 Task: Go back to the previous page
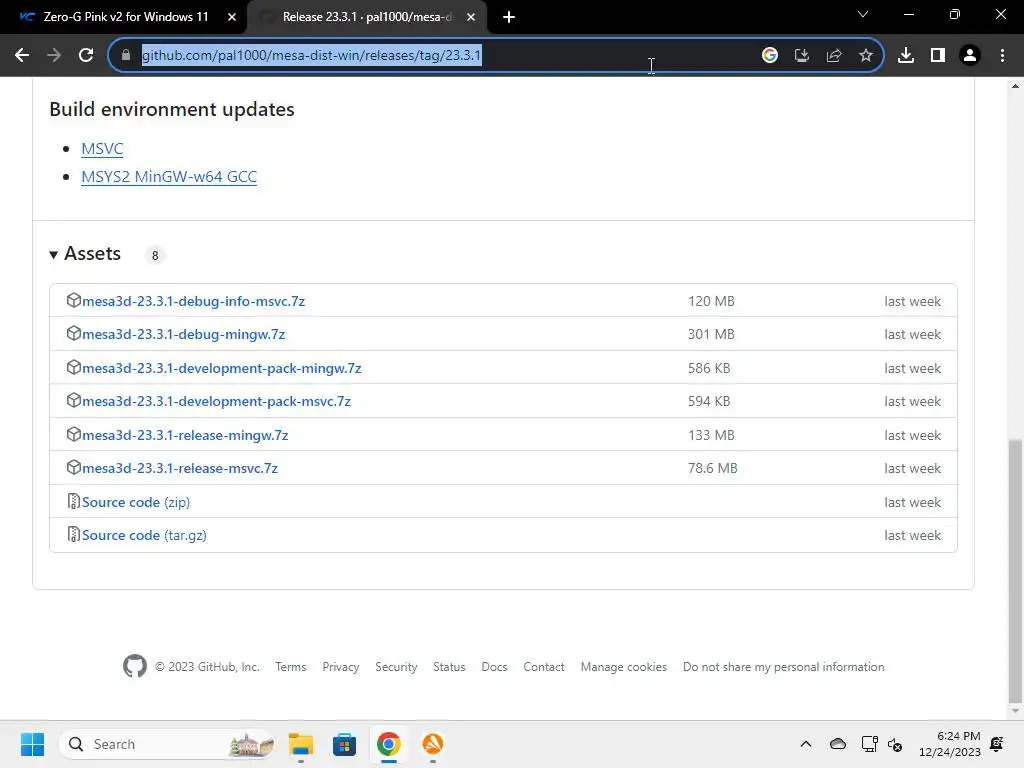22,56
